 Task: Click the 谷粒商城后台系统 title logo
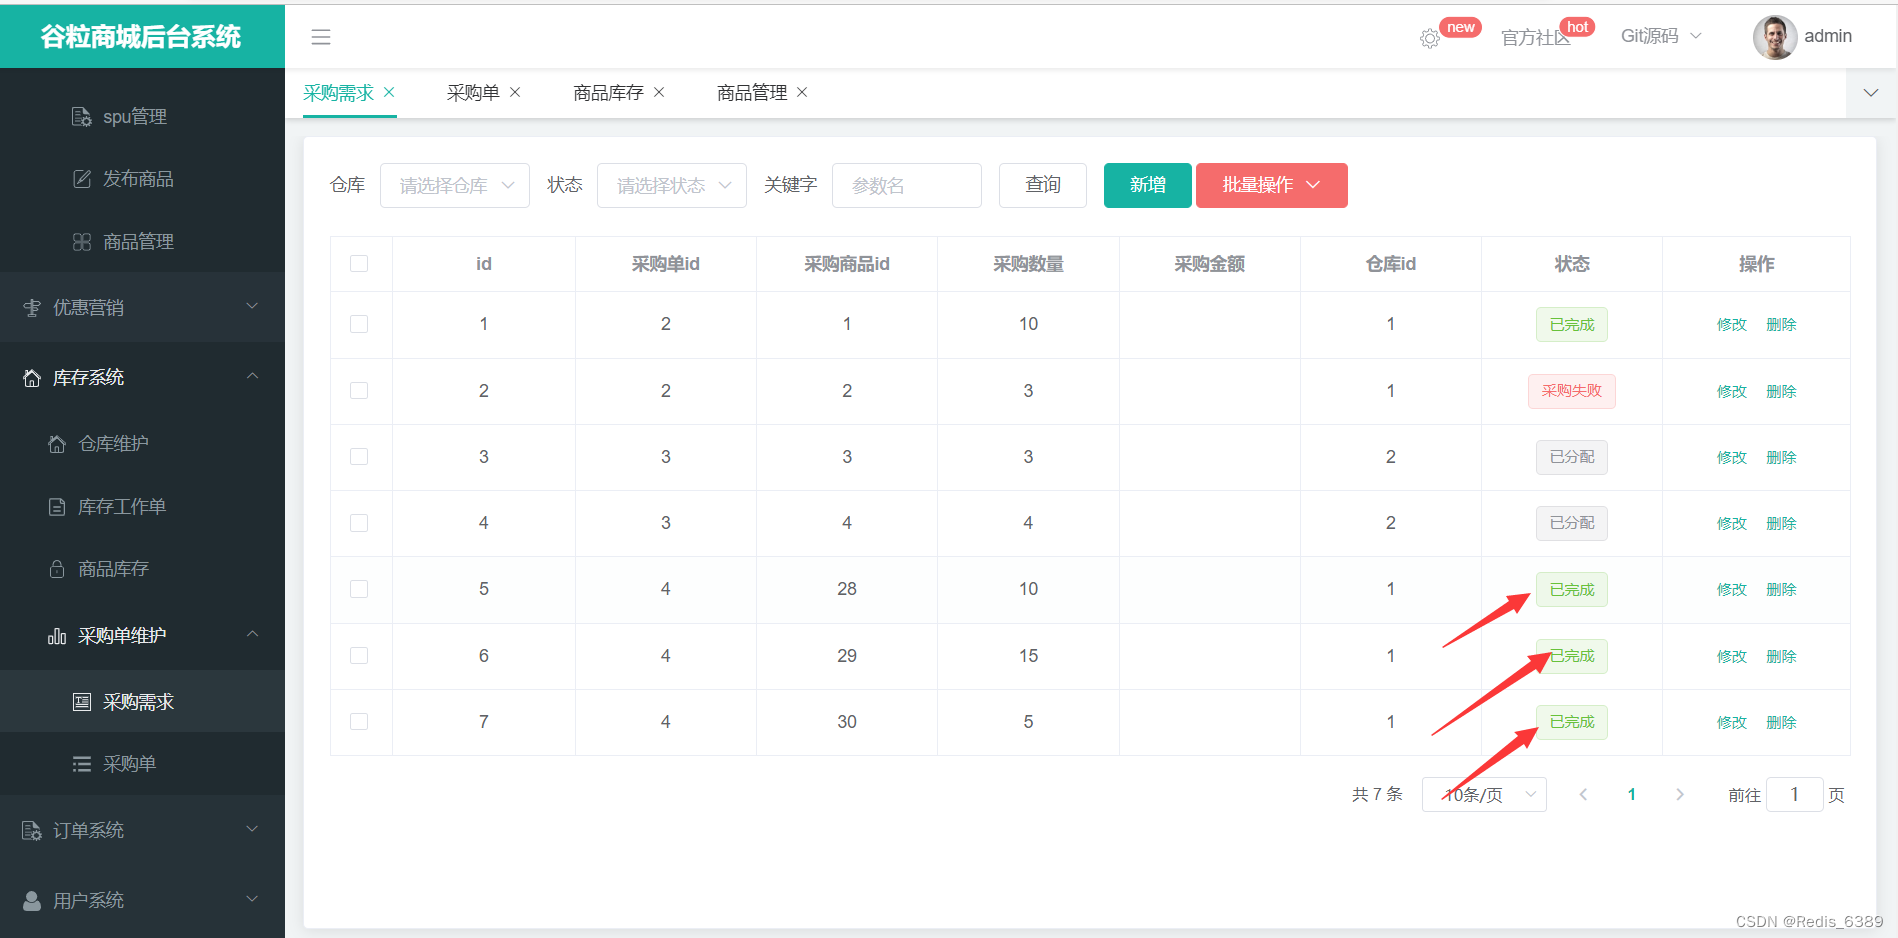click(141, 36)
